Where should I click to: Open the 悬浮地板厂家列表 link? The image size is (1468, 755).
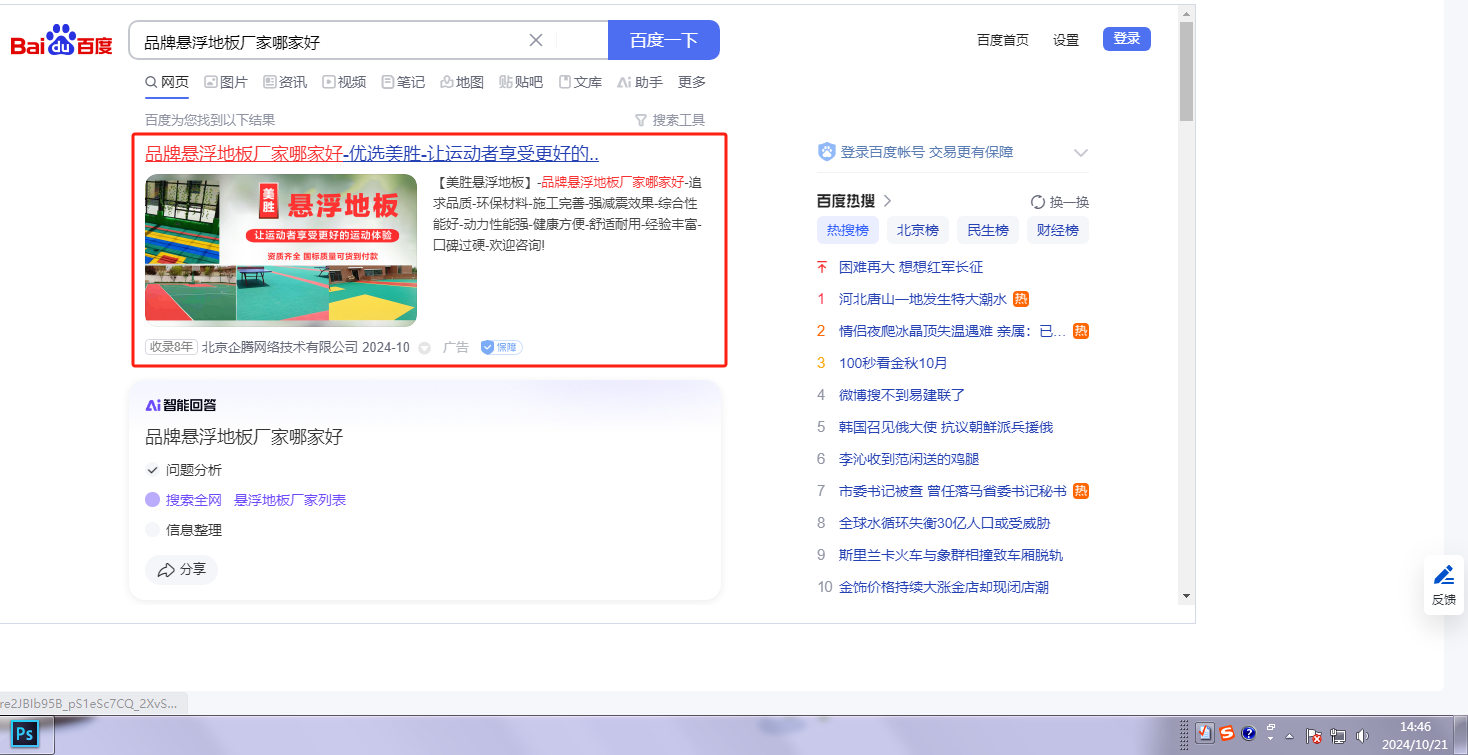tap(290, 500)
